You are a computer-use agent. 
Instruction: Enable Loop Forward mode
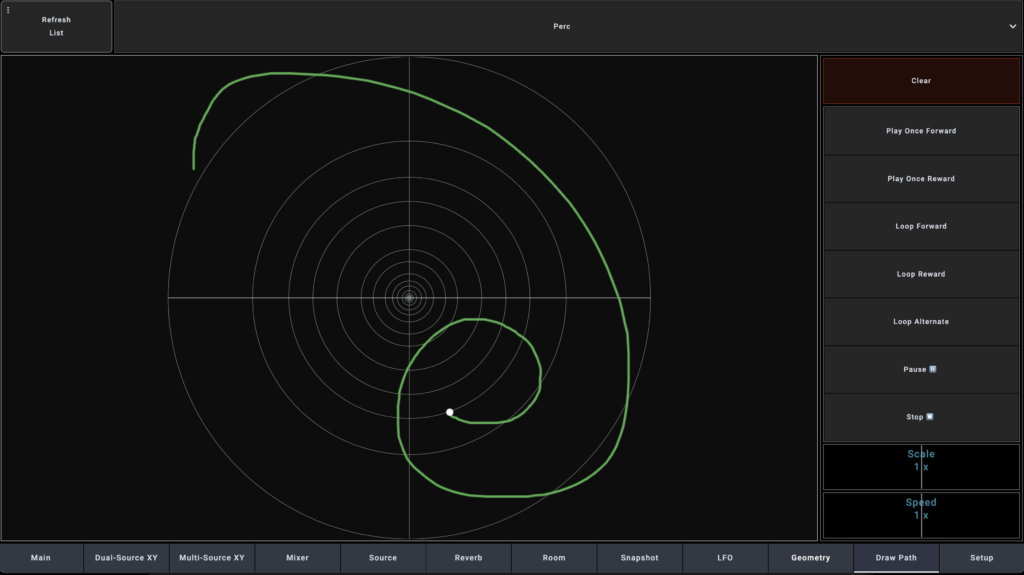[x=920, y=226]
